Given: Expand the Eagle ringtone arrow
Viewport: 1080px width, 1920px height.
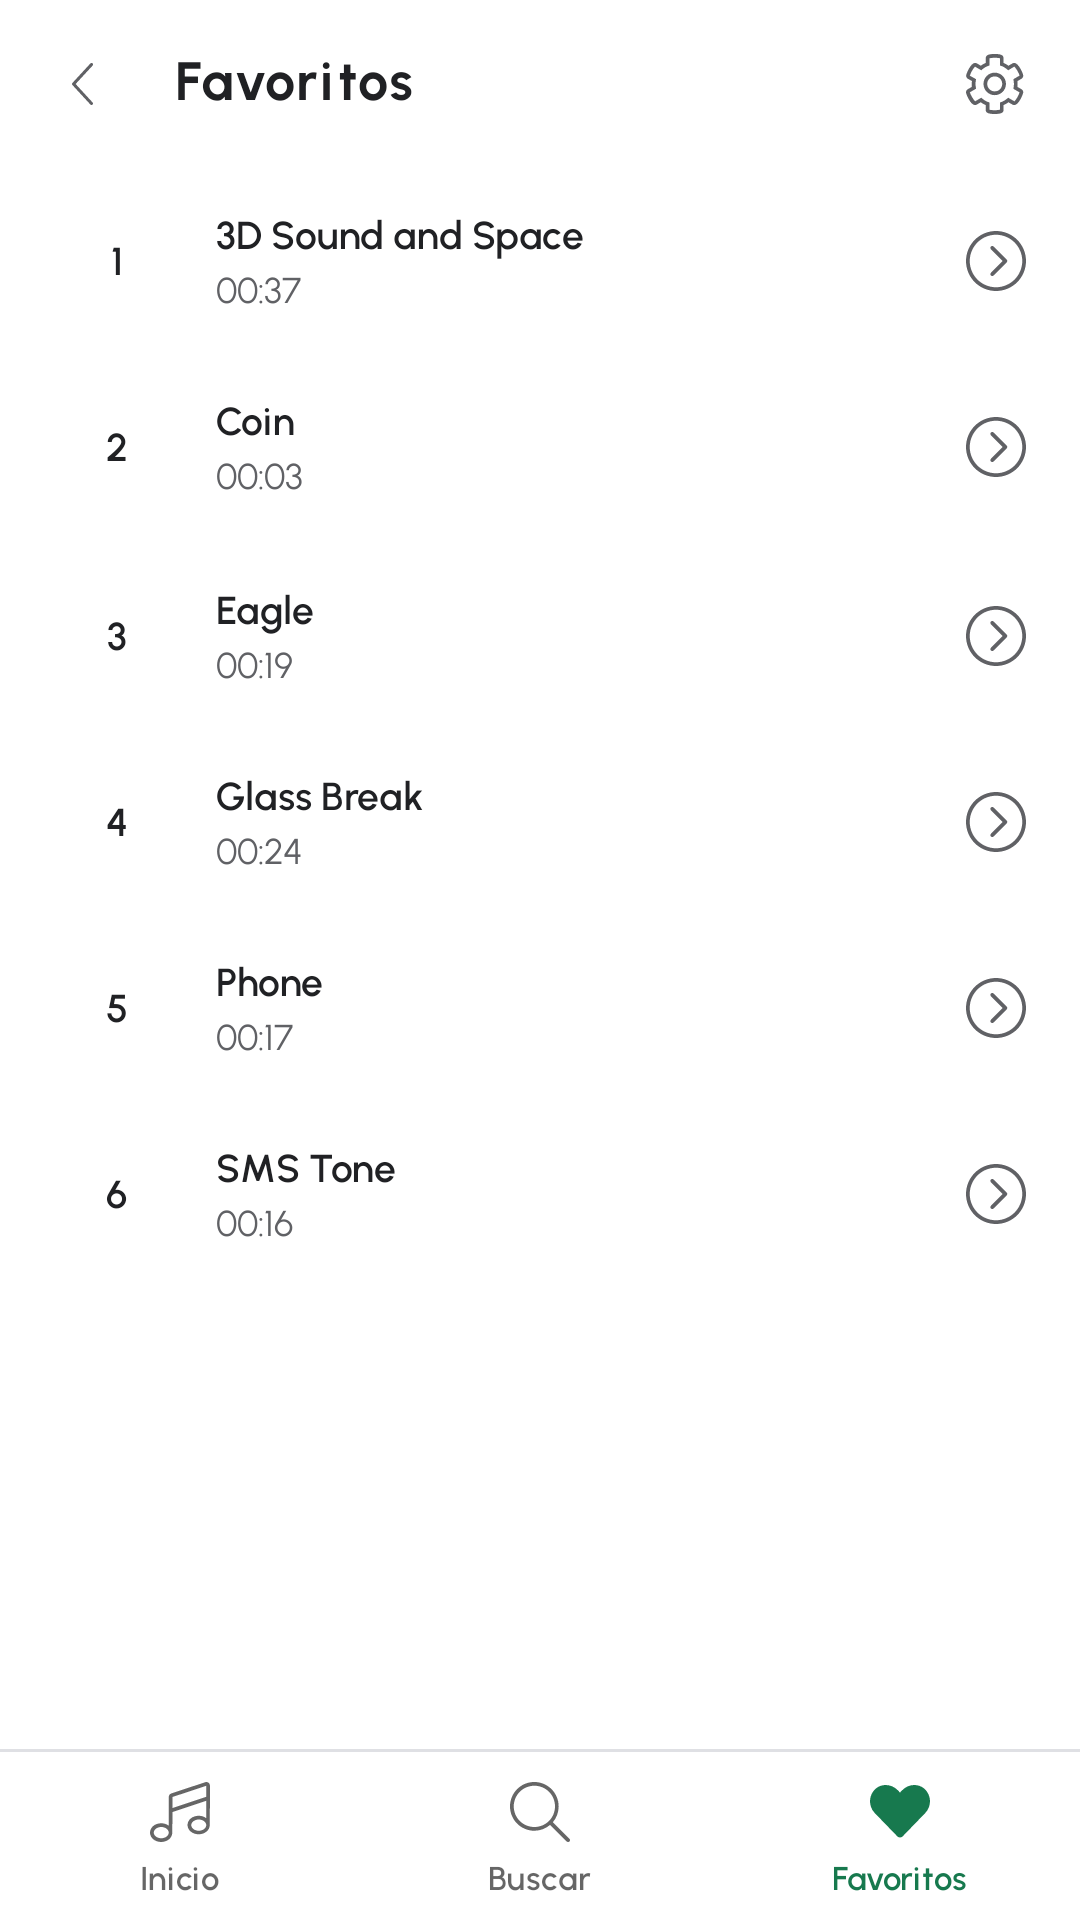Looking at the screenshot, I should coord(995,636).
